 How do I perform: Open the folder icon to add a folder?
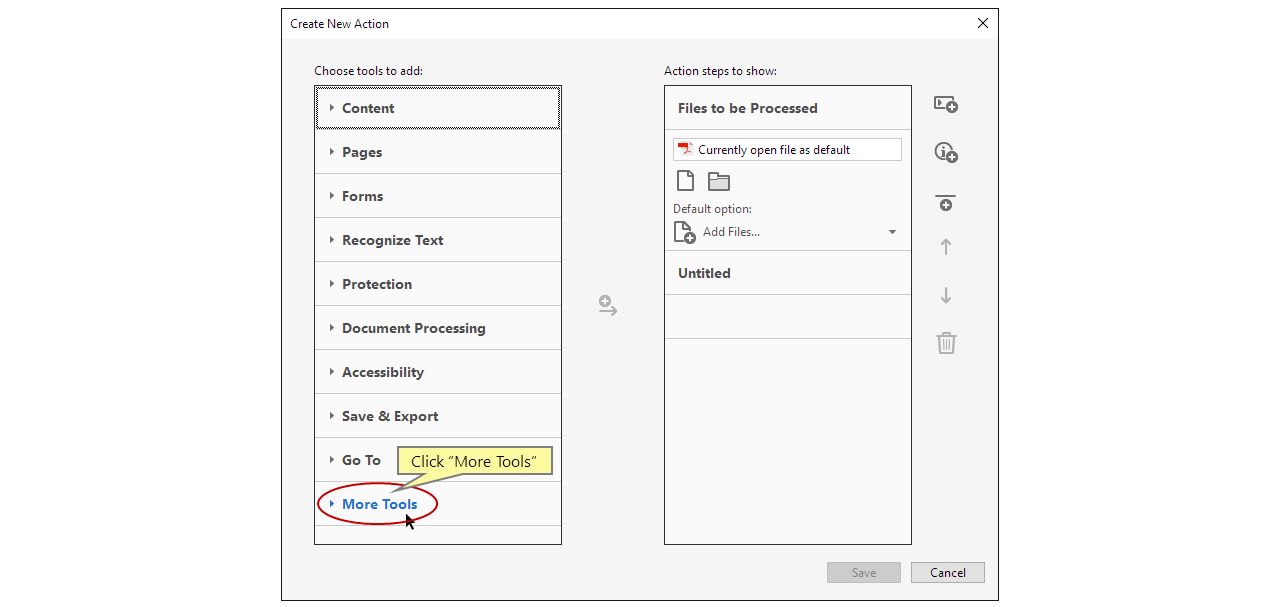pos(718,180)
